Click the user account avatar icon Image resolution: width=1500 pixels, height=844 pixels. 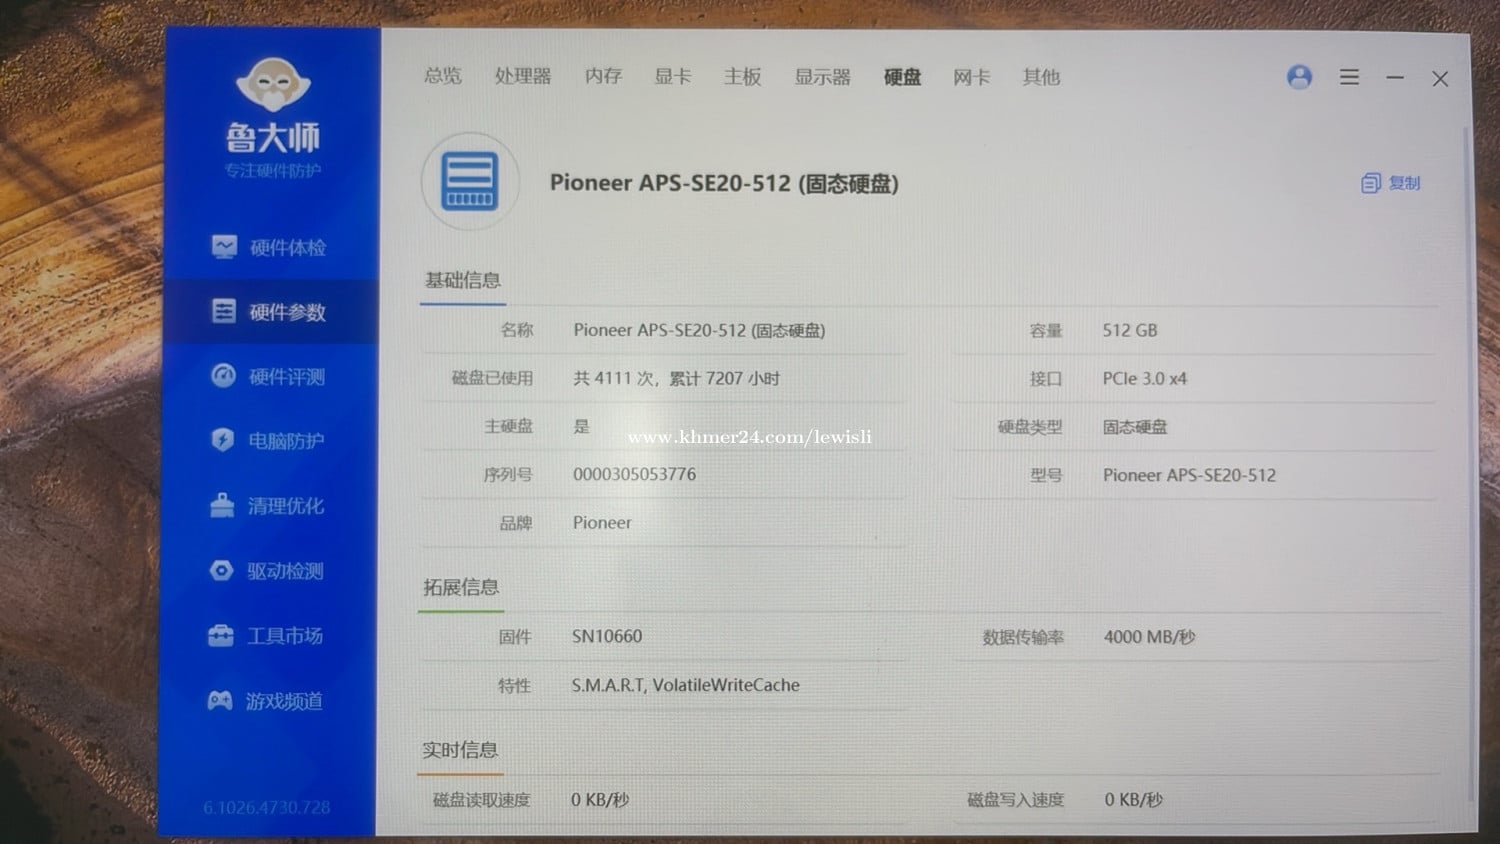tap(1299, 77)
